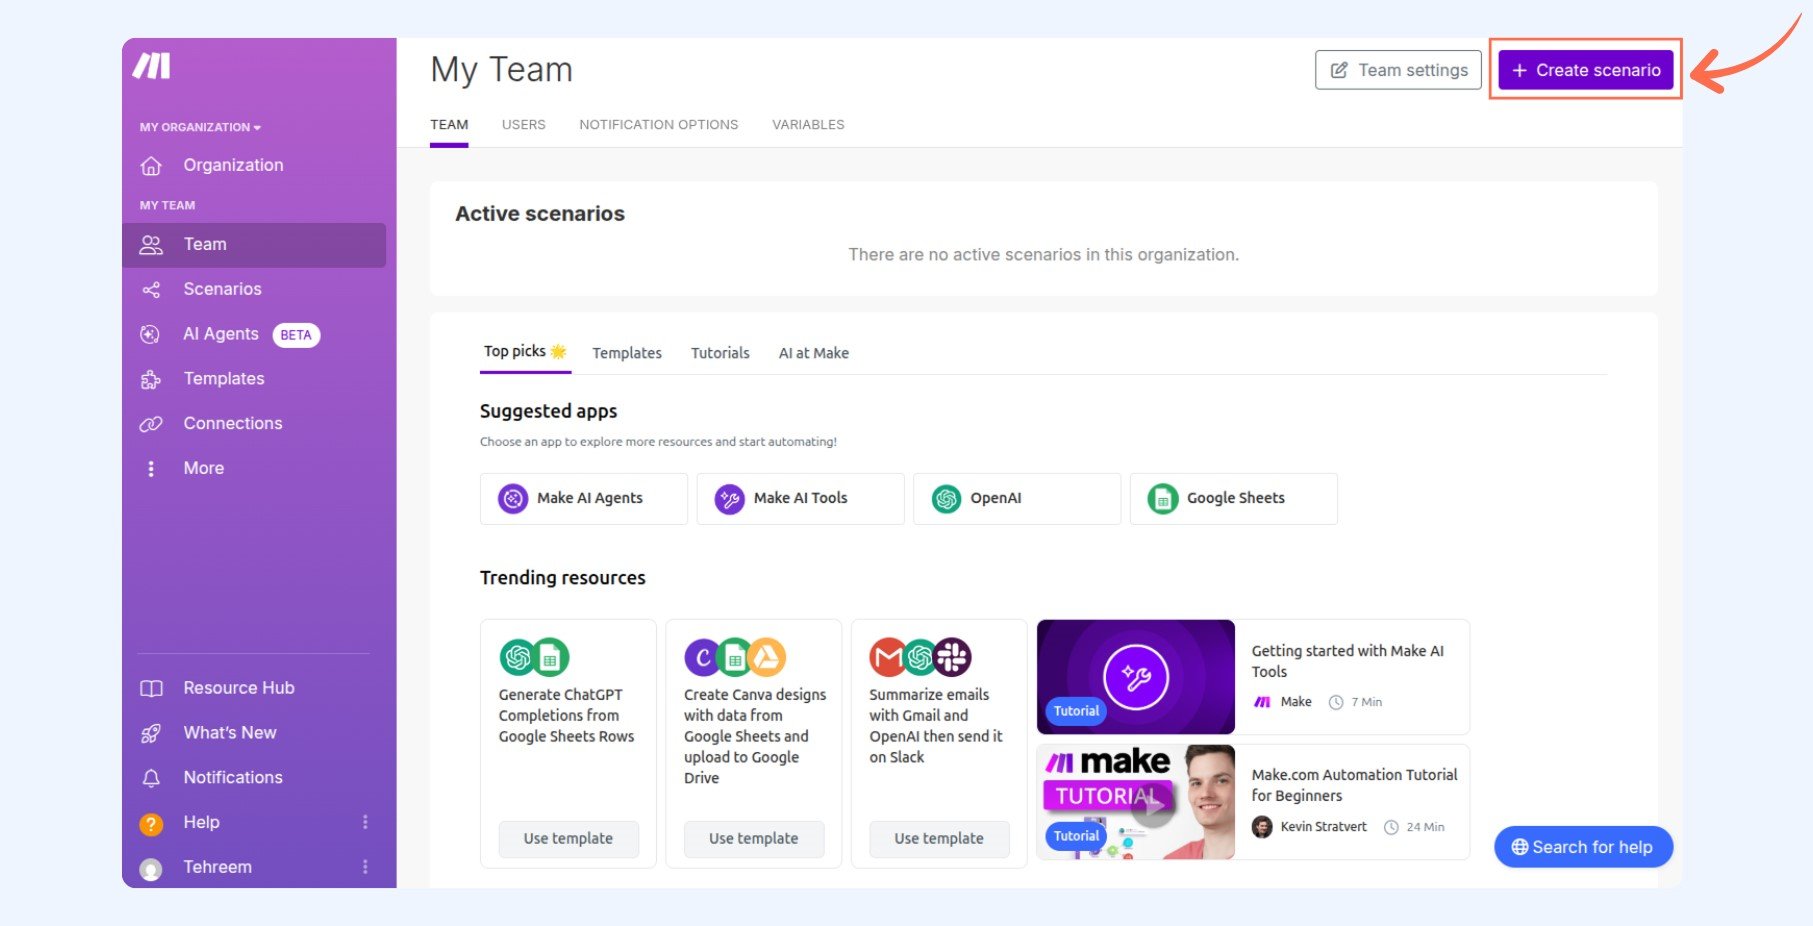Click the Make logo in sidebar

point(152,66)
